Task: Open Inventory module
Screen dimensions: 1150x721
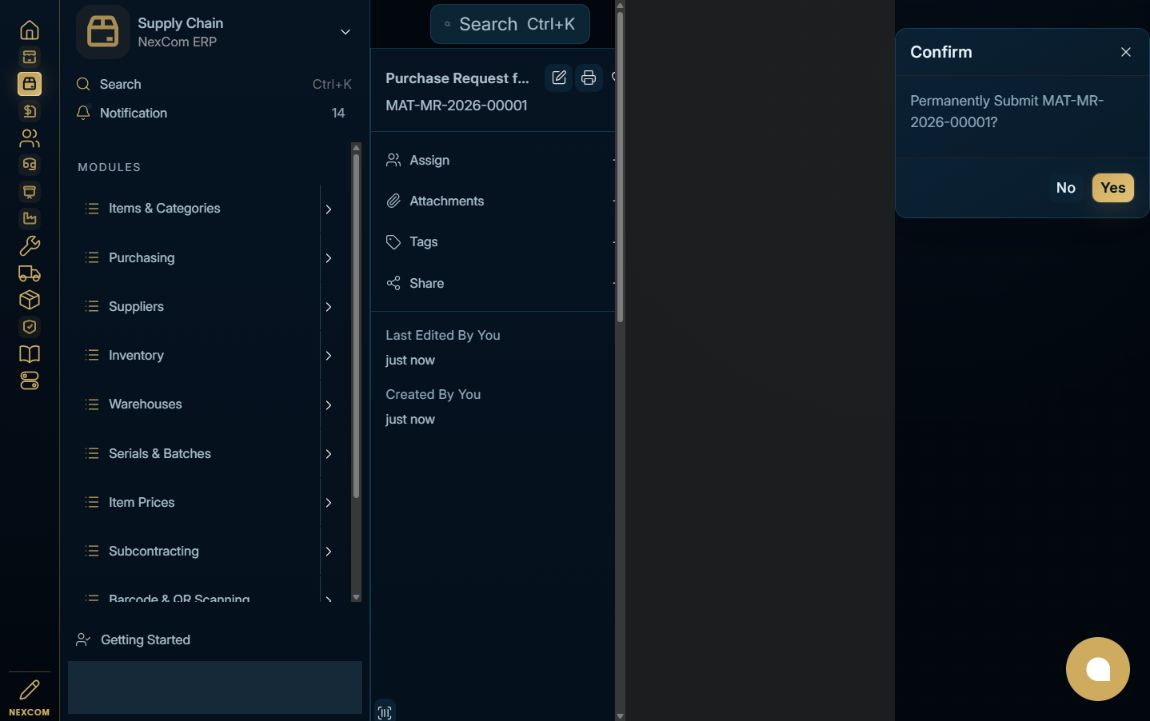Action: [x=136, y=355]
